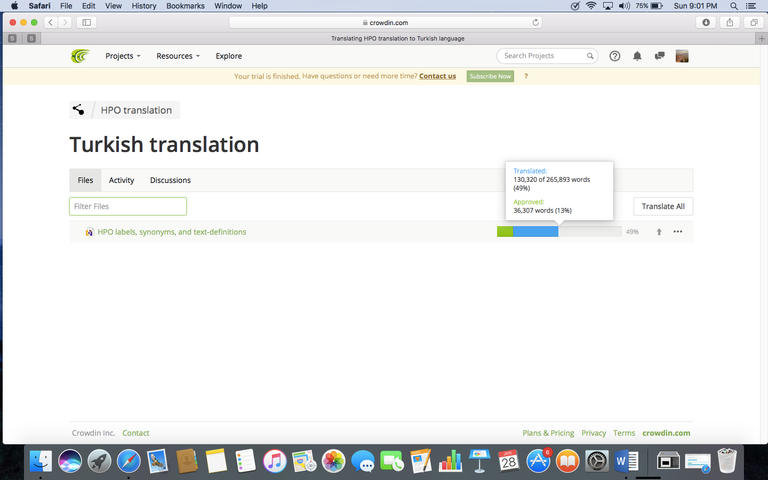Viewport: 768px width, 480px height.
Task: Add a new Safari tab
Action: pos(761,38)
